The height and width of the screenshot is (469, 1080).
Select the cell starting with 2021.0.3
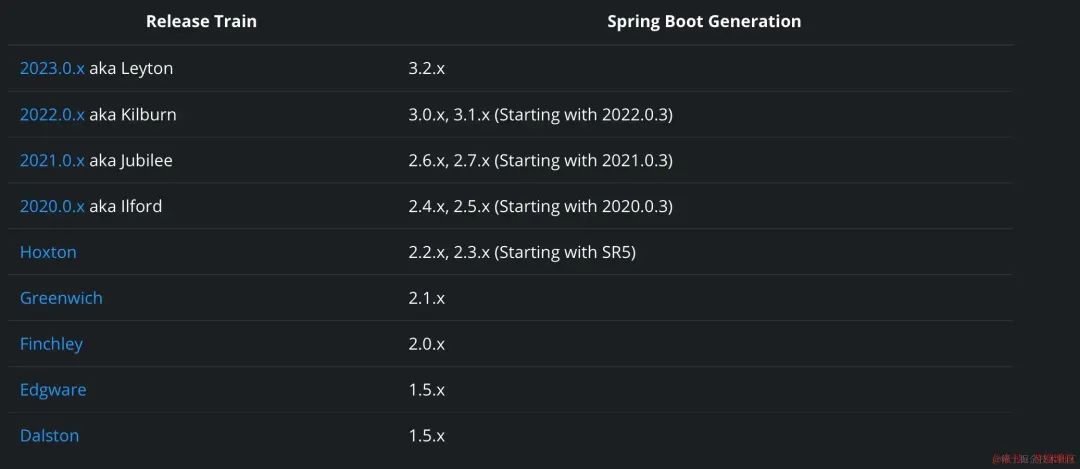(x=540, y=160)
